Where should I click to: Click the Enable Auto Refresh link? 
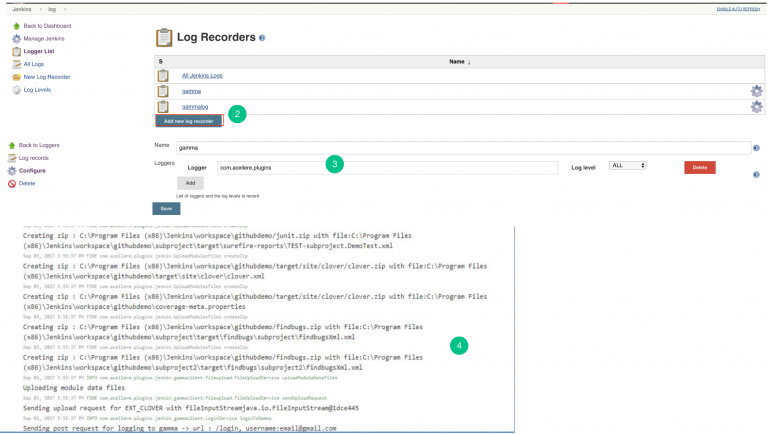coord(738,8)
